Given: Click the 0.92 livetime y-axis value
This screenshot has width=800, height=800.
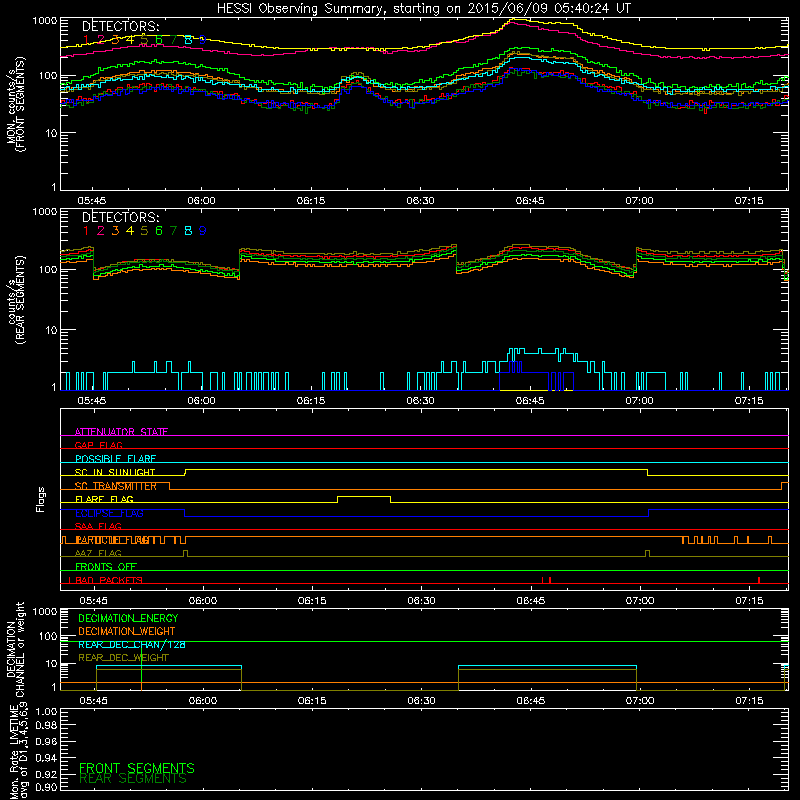Looking at the screenshot, I should point(46,774).
